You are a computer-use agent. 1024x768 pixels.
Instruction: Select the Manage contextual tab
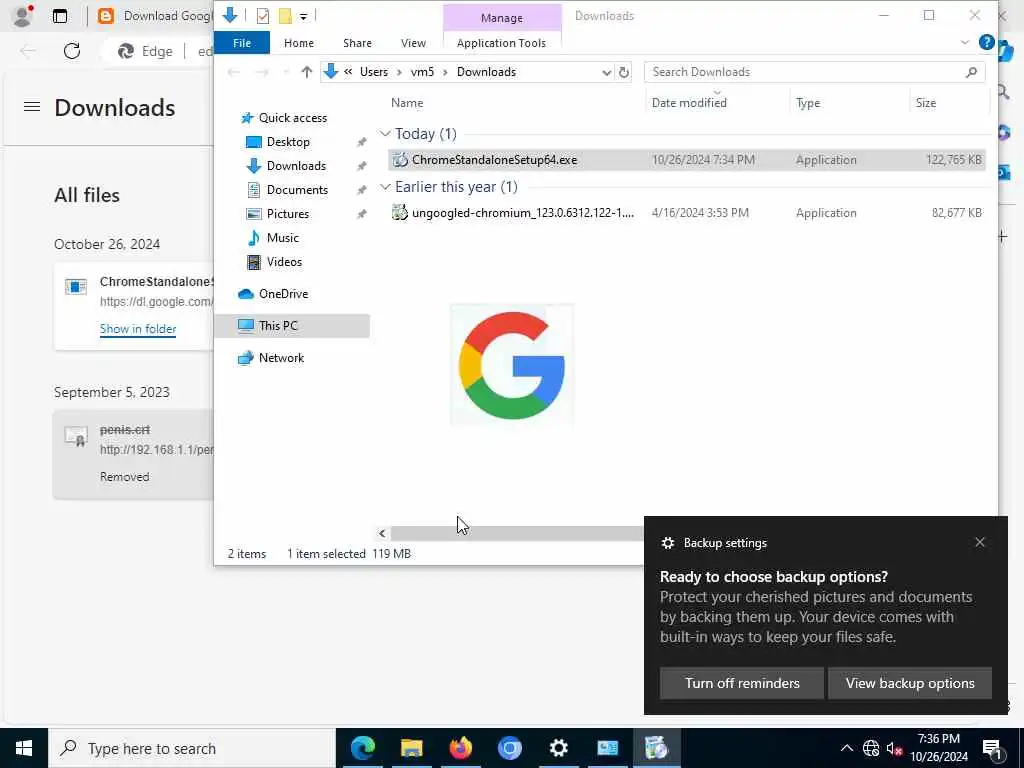(502, 18)
